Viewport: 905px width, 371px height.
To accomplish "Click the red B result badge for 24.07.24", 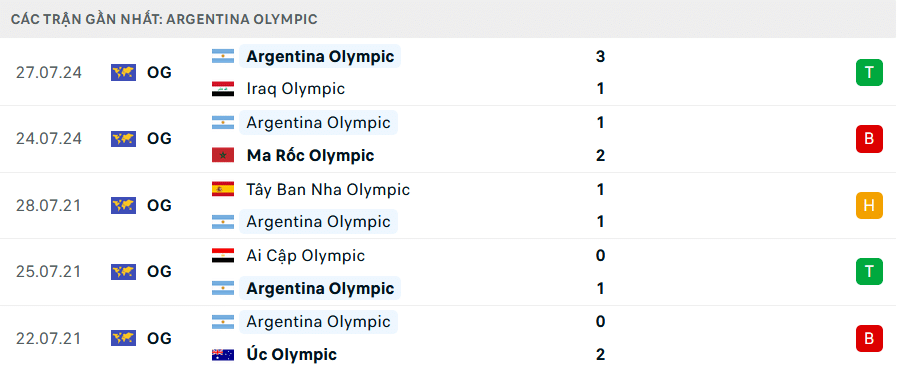I will click(x=869, y=139).
